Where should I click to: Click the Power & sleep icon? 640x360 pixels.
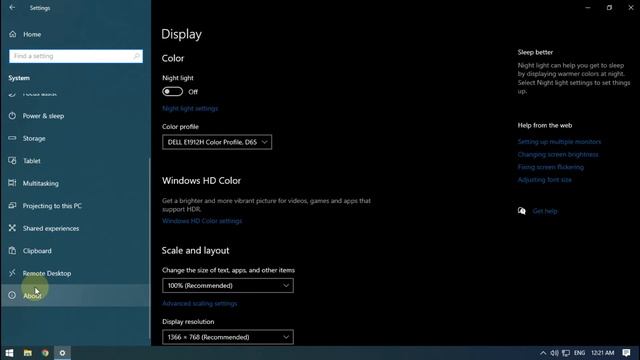coord(12,116)
